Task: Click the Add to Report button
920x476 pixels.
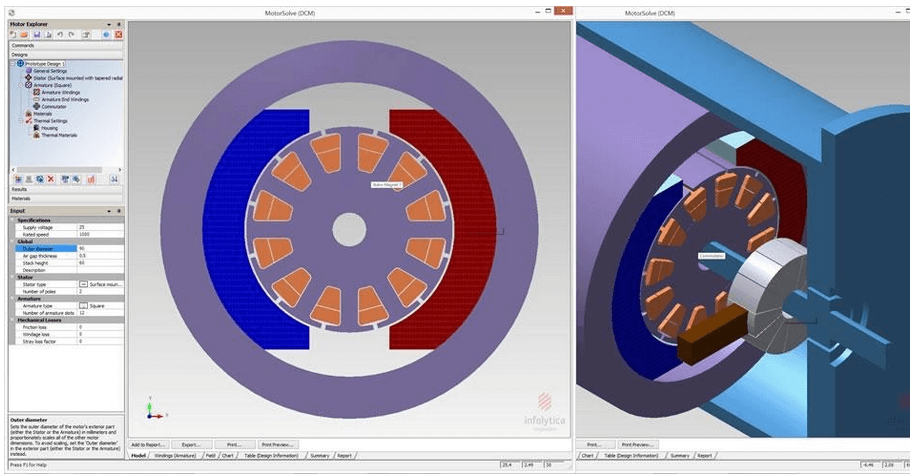Action: 149,445
